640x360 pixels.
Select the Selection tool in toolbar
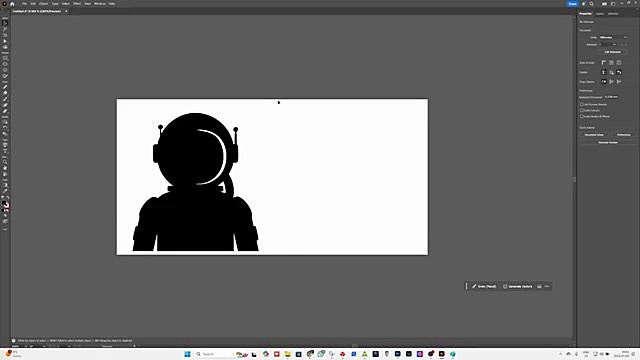[x=5, y=23]
